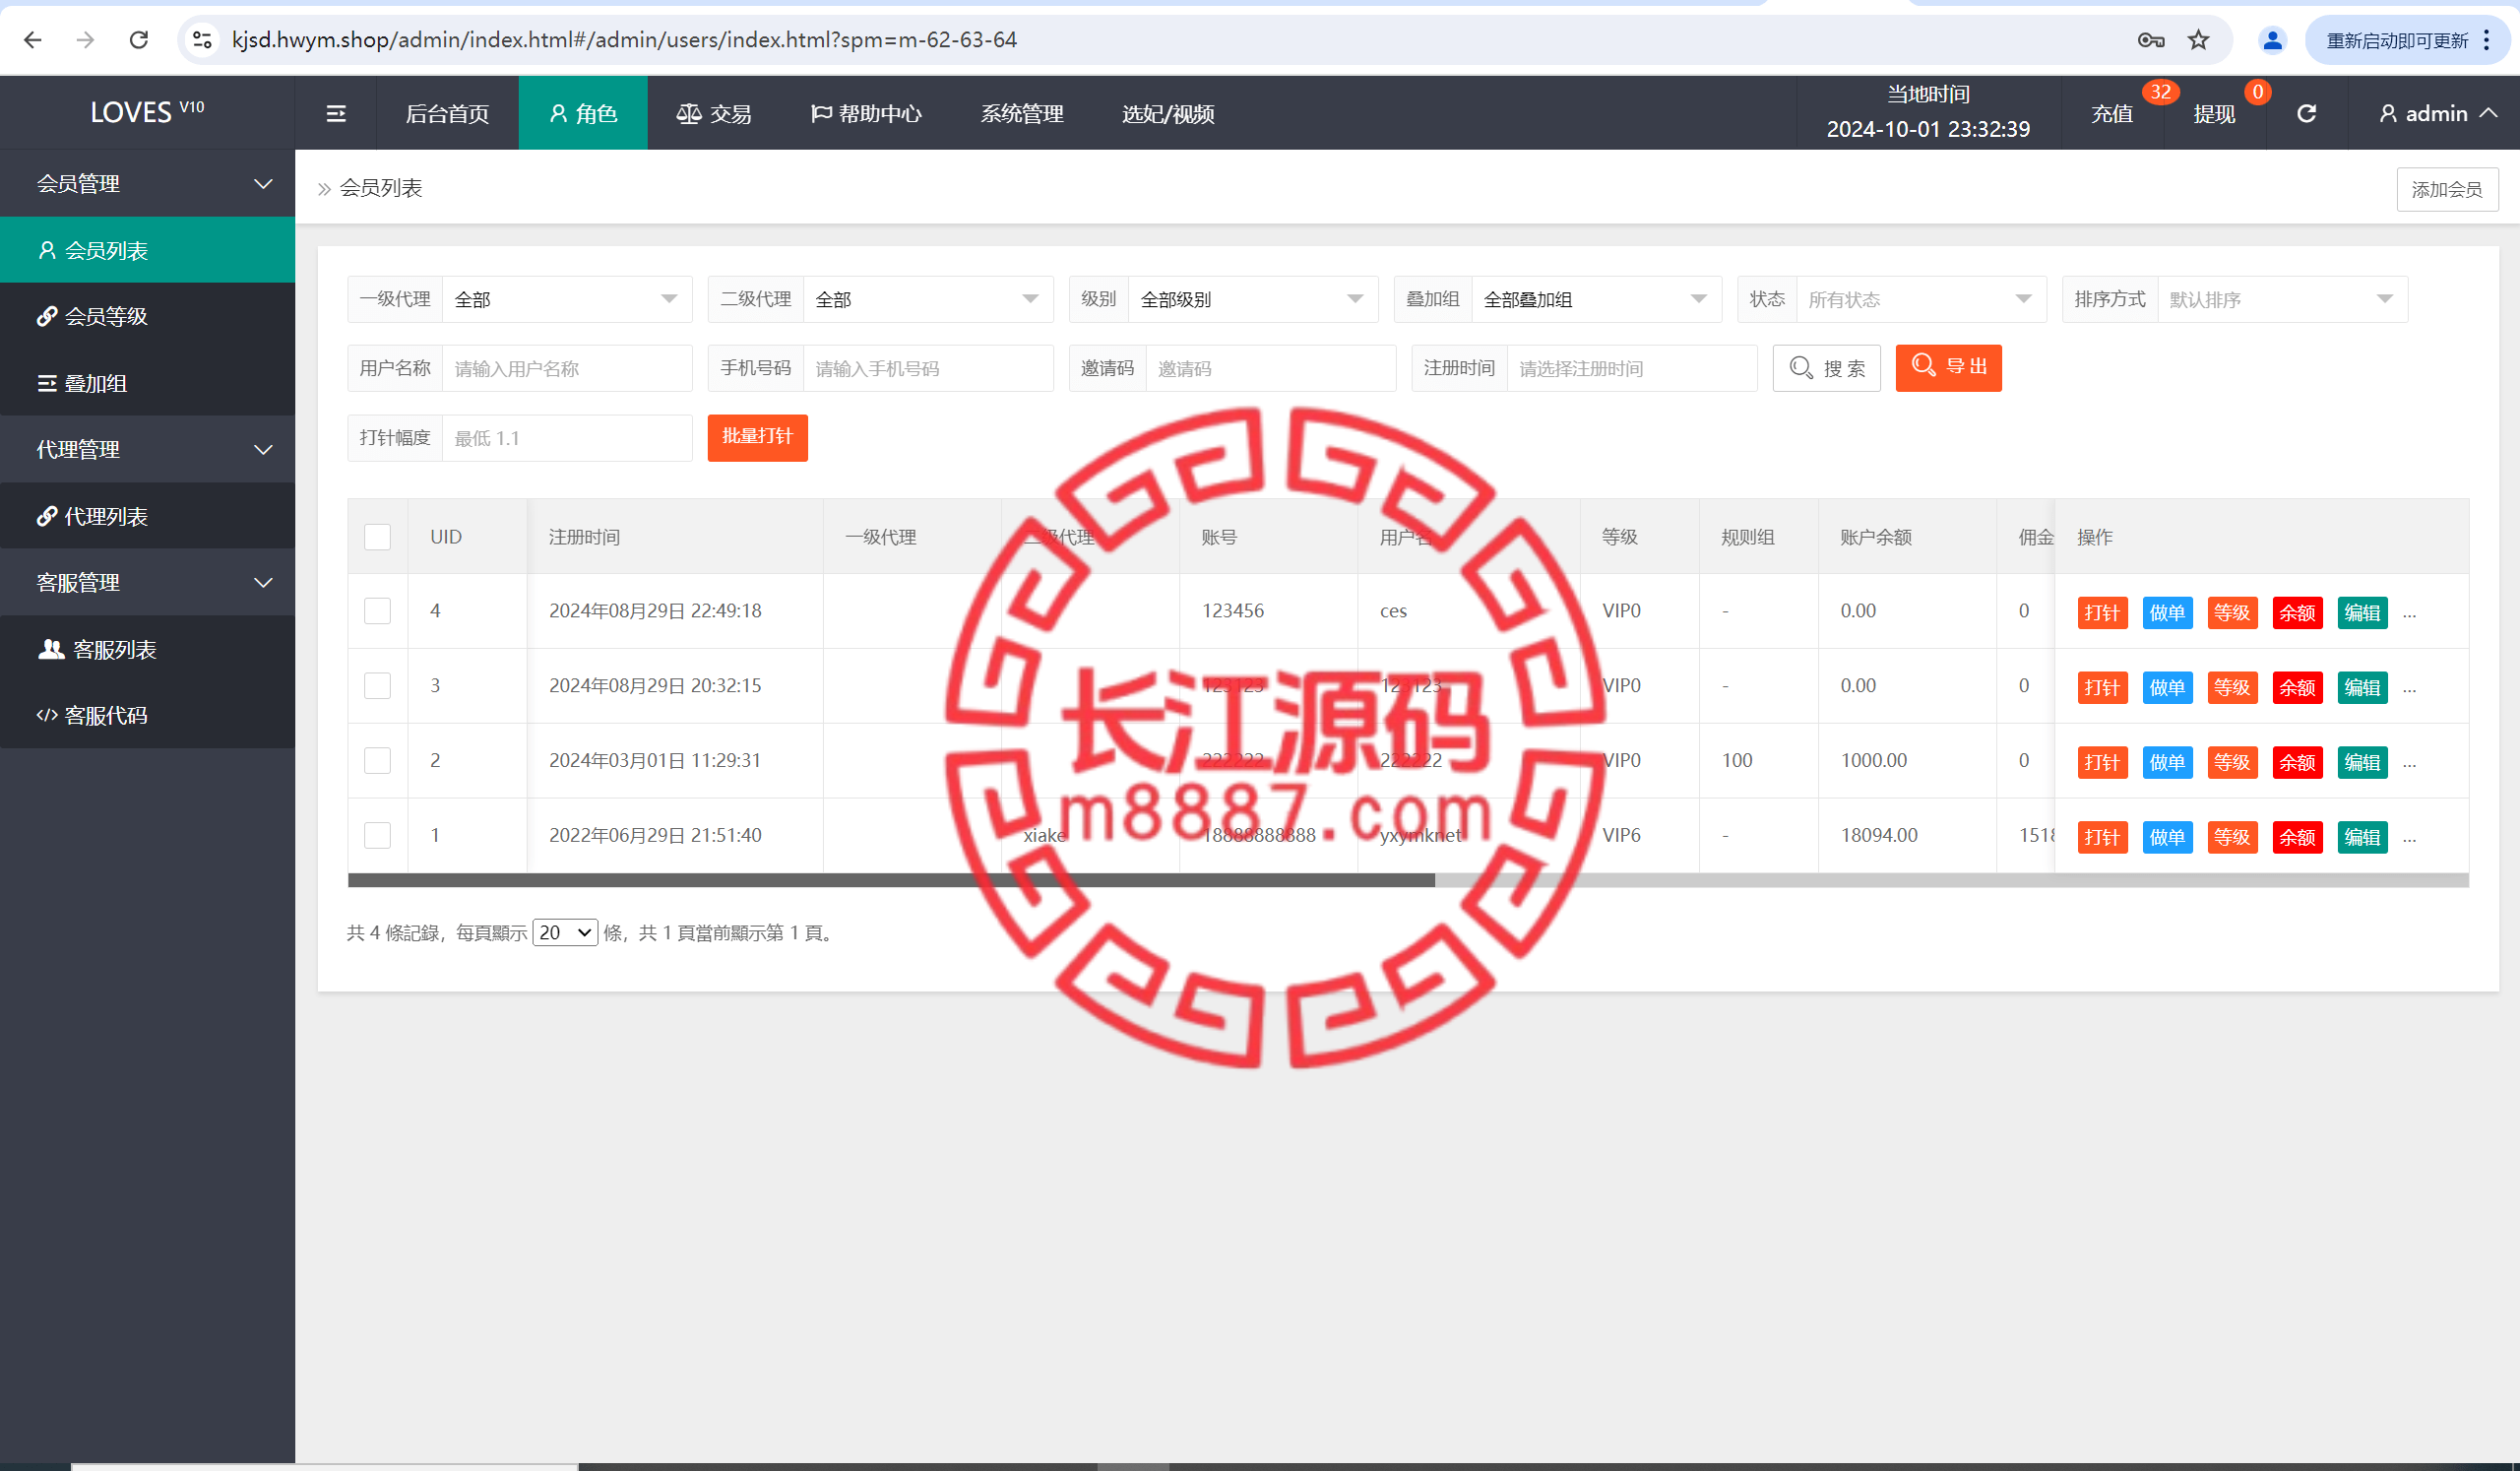Click 打针 for UID 4 row
Viewport: 2520px width, 1471px height.
click(2102, 613)
